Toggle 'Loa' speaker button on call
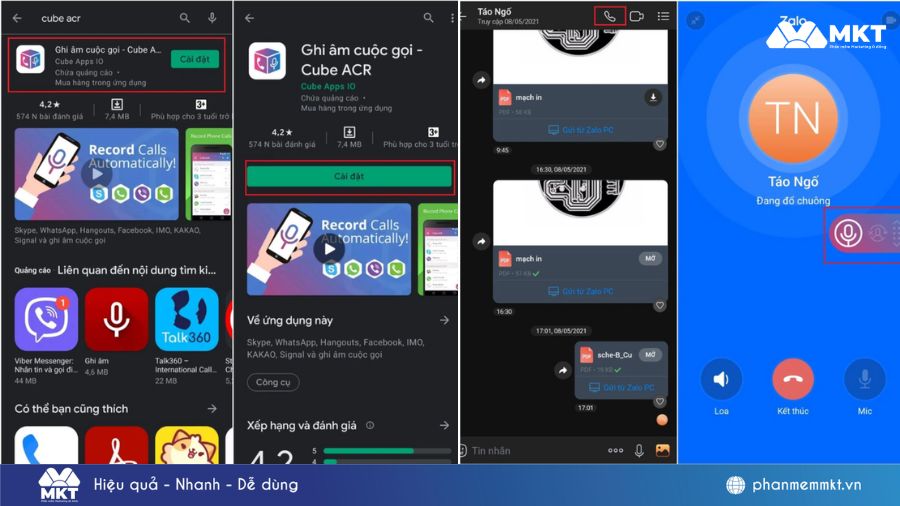 pyautogui.click(x=721, y=379)
